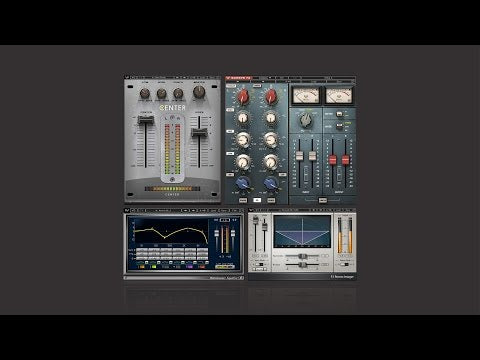Click the left VU meter in Scheps 73
This screenshot has width=480, height=360.
click(306, 96)
